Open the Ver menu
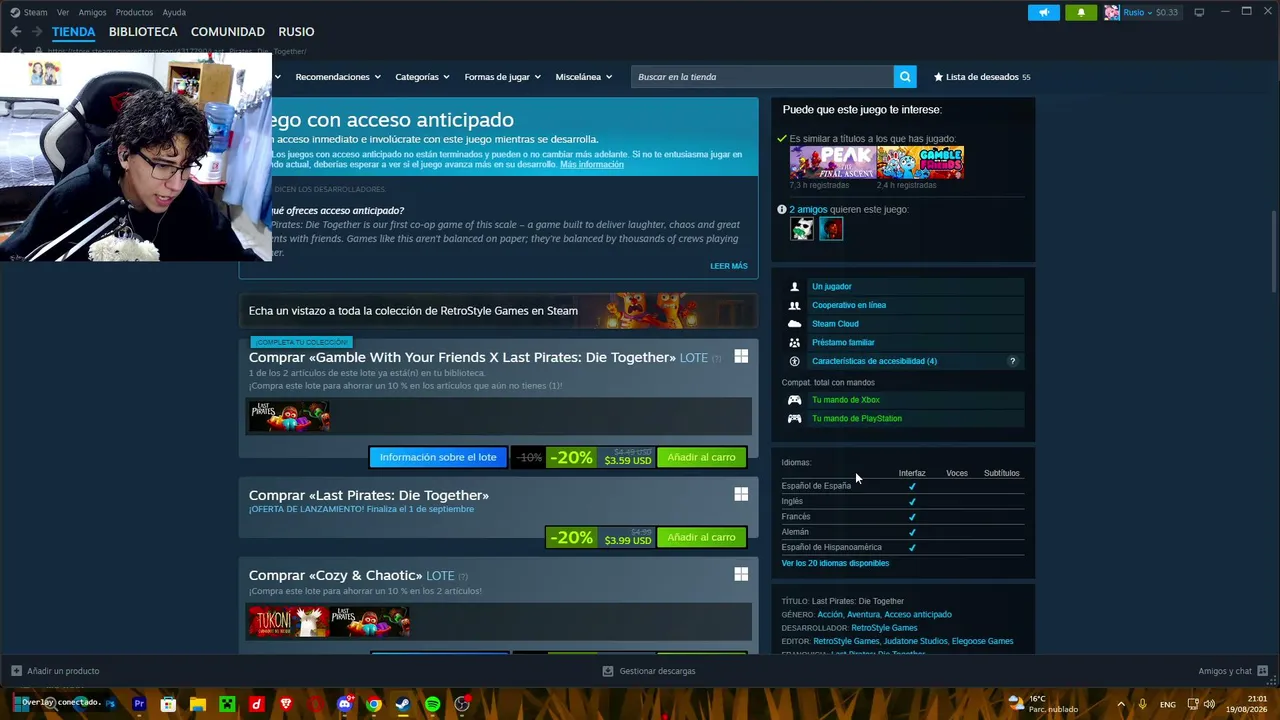The width and height of the screenshot is (1280, 720). click(x=63, y=12)
